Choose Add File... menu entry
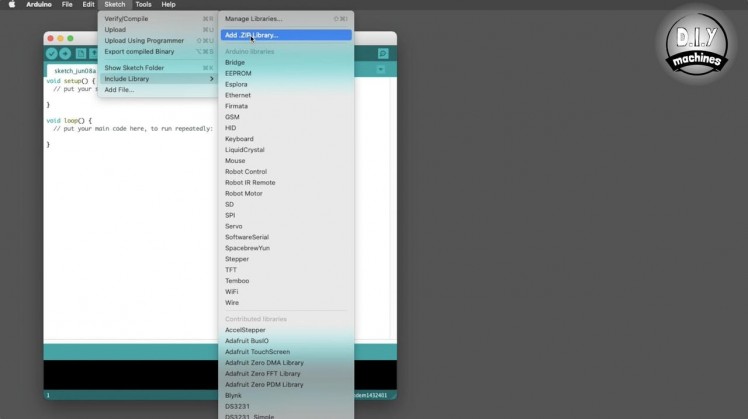Image resolution: width=748 pixels, height=419 pixels. [x=158, y=90]
